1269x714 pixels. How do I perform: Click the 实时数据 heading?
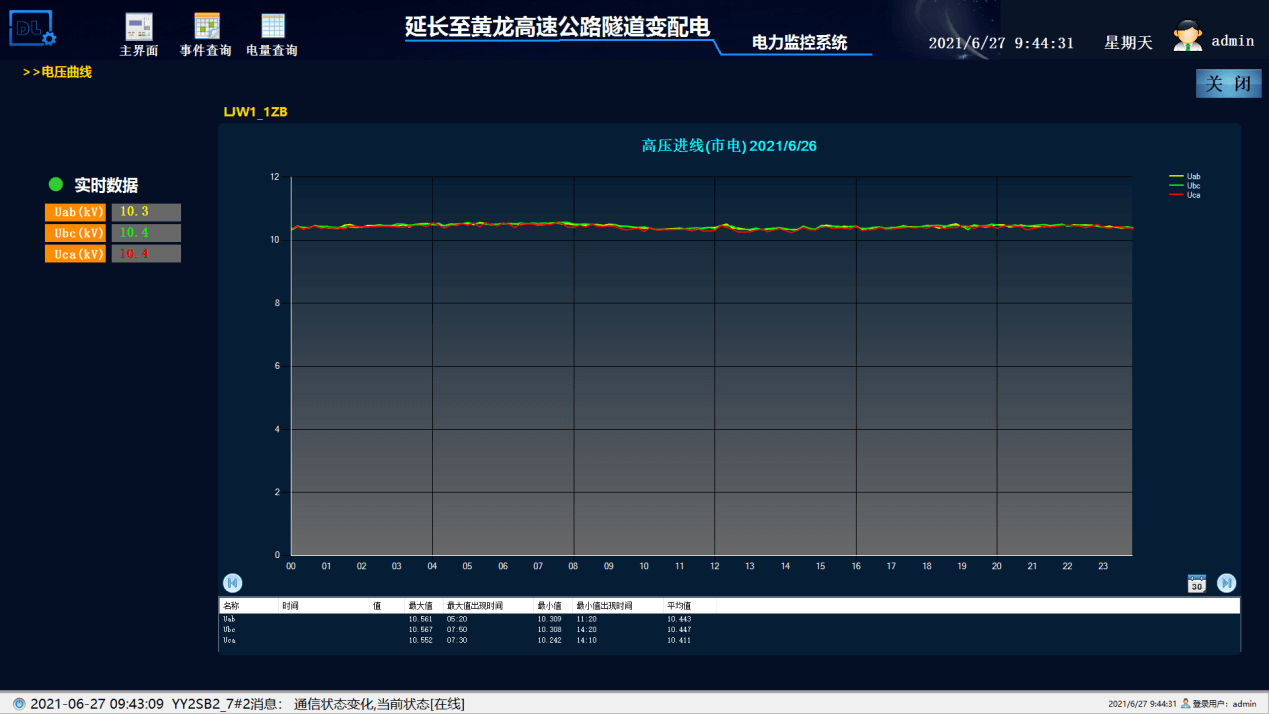(106, 185)
